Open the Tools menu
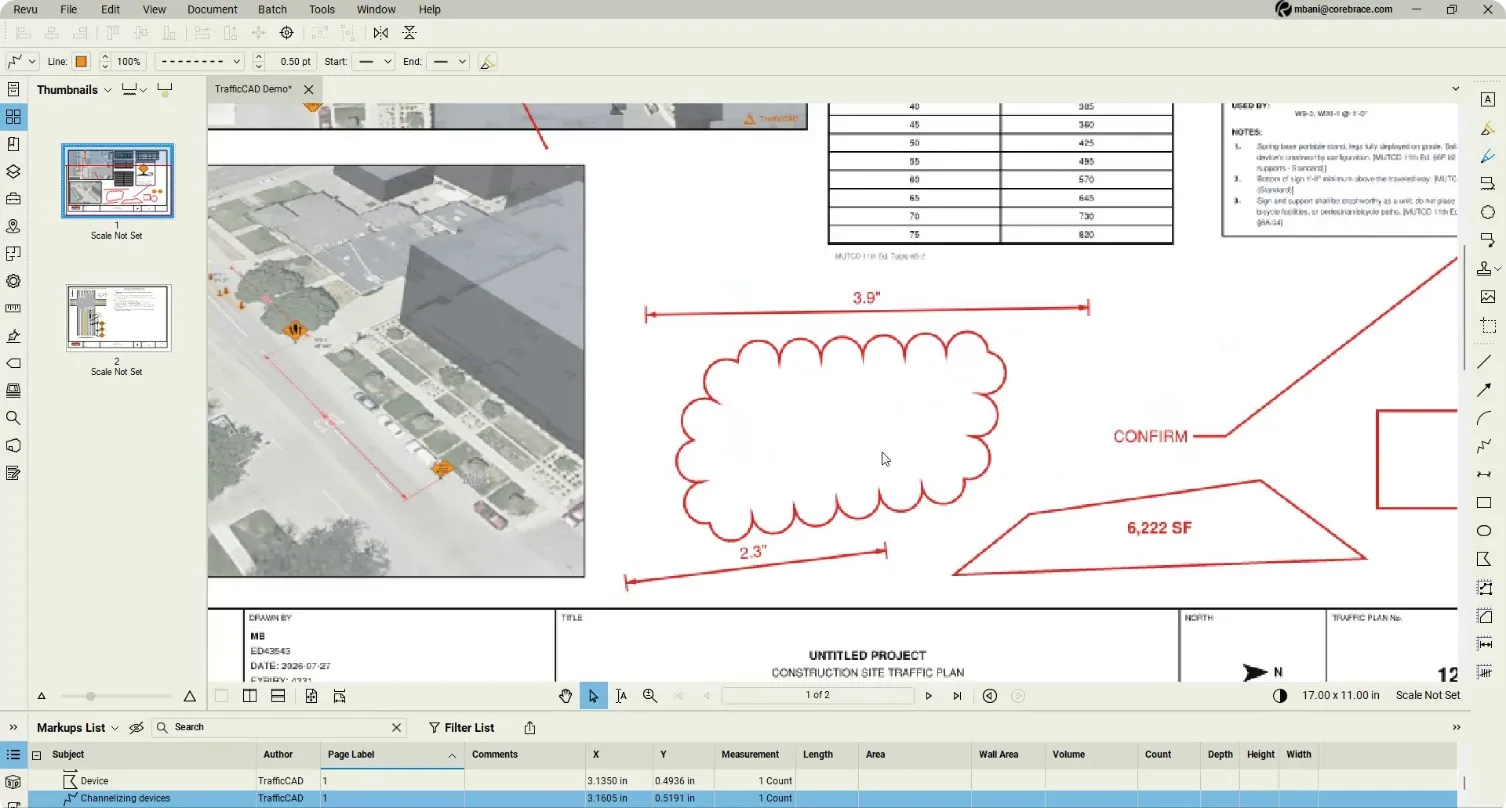This screenshot has height=808, width=1506. point(322,9)
